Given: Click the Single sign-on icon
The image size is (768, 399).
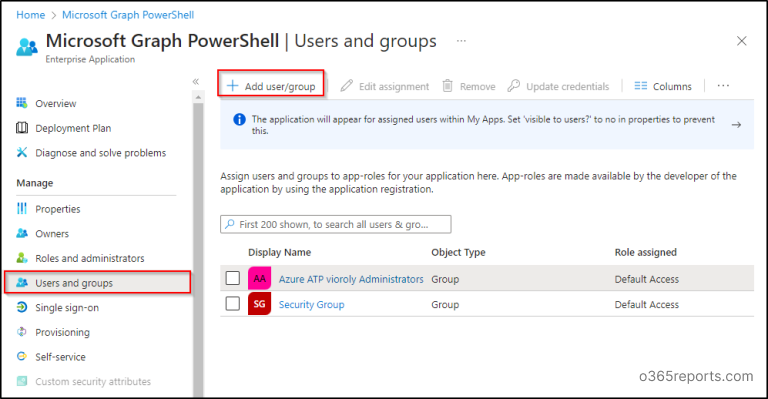Looking at the screenshot, I should click(22, 307).
